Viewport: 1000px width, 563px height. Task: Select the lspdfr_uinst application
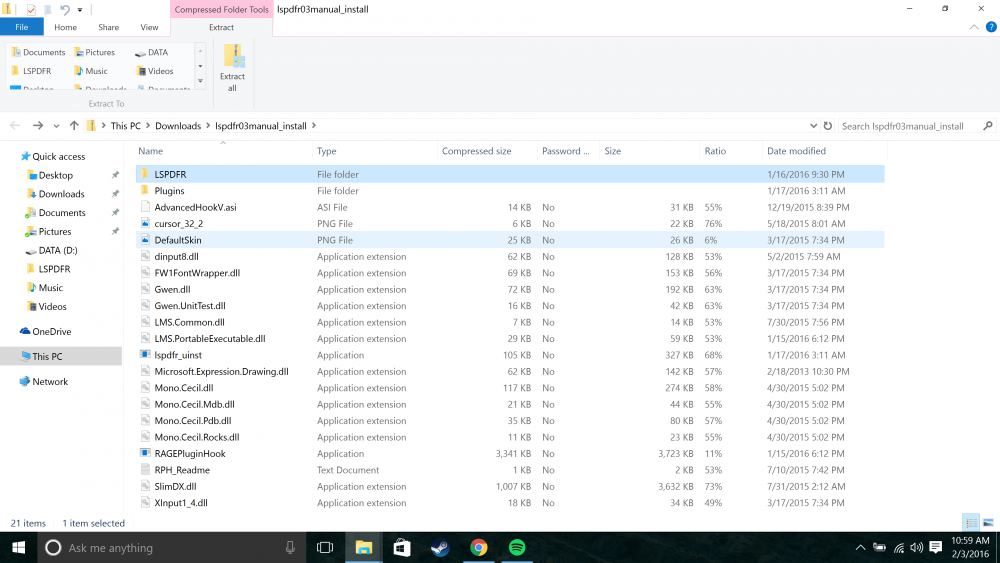510,355
